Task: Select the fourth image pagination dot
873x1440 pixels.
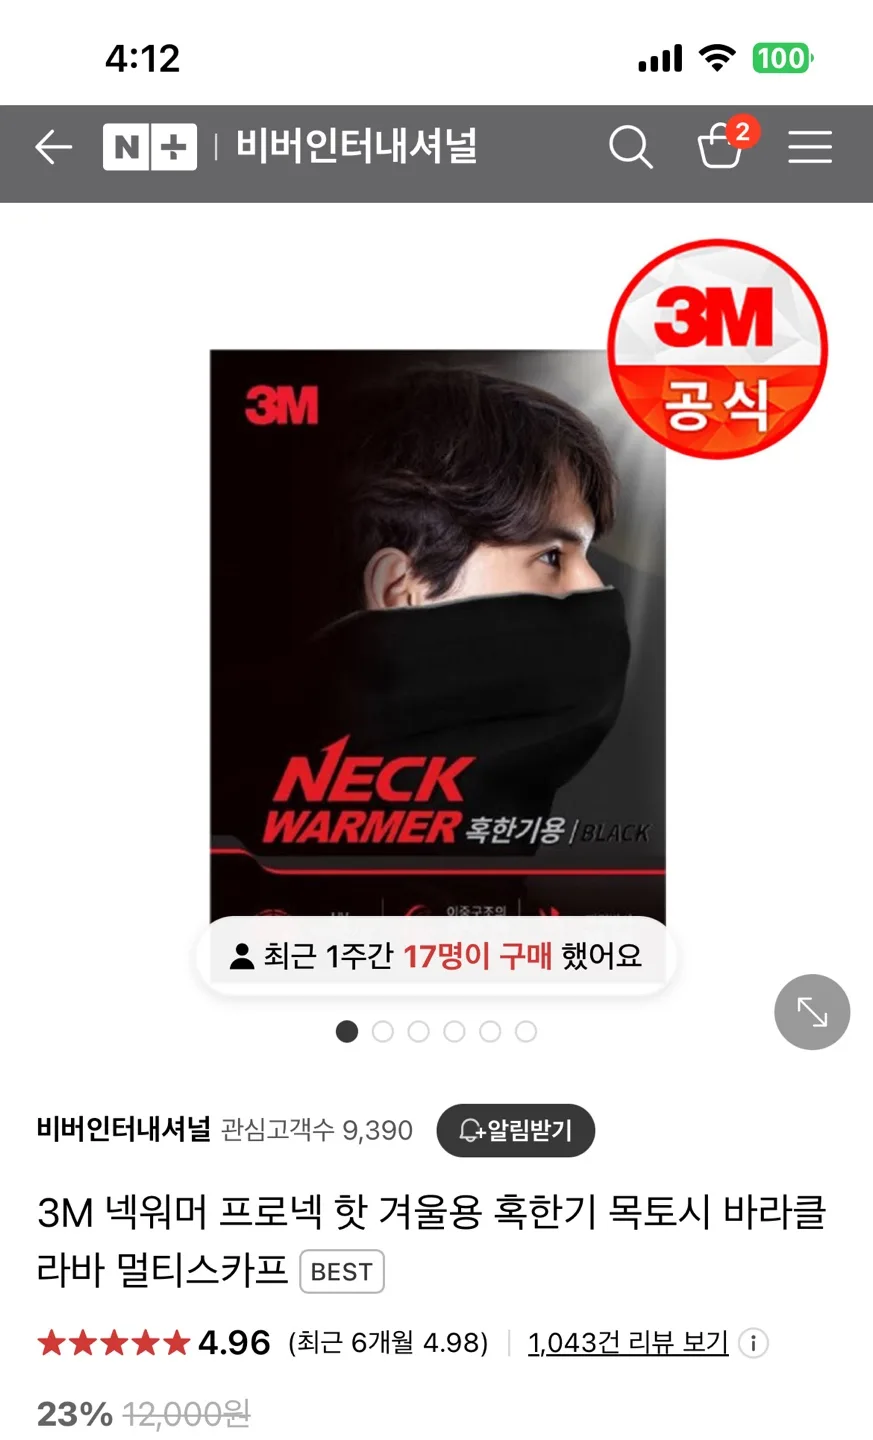Action: pos(454,1031)
